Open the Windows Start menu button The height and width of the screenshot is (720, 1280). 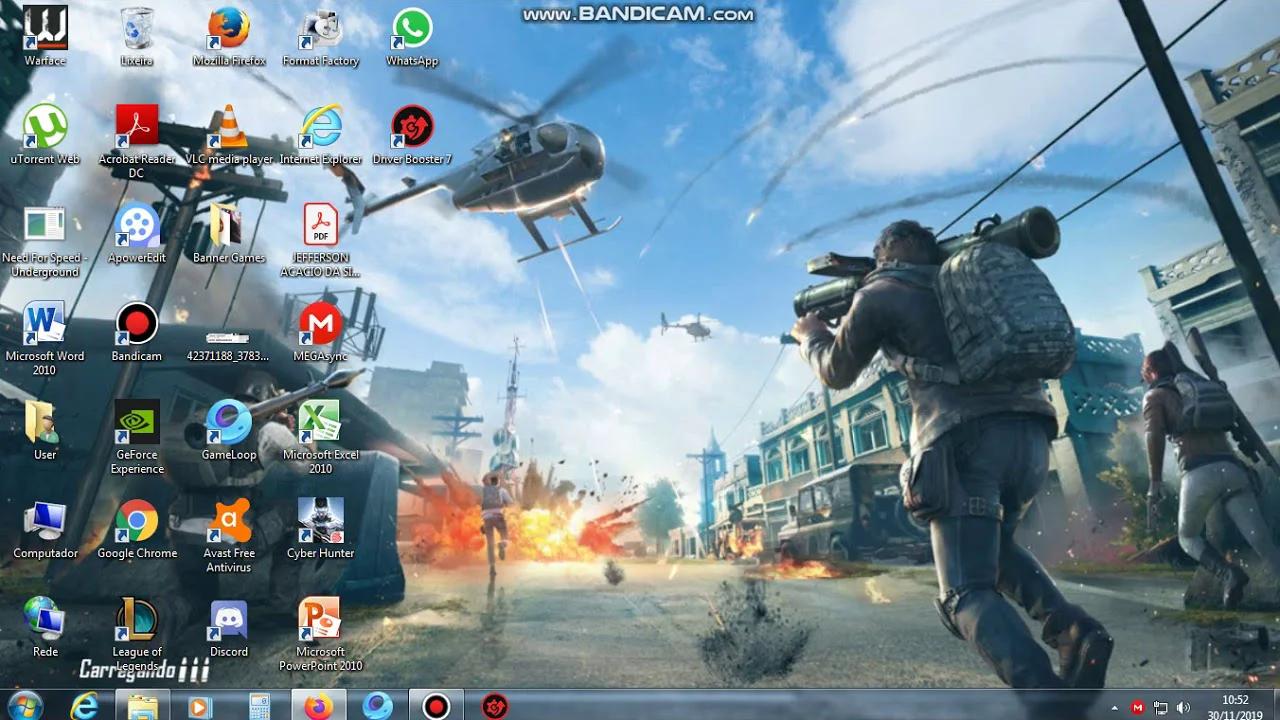[x=24, y=705]
